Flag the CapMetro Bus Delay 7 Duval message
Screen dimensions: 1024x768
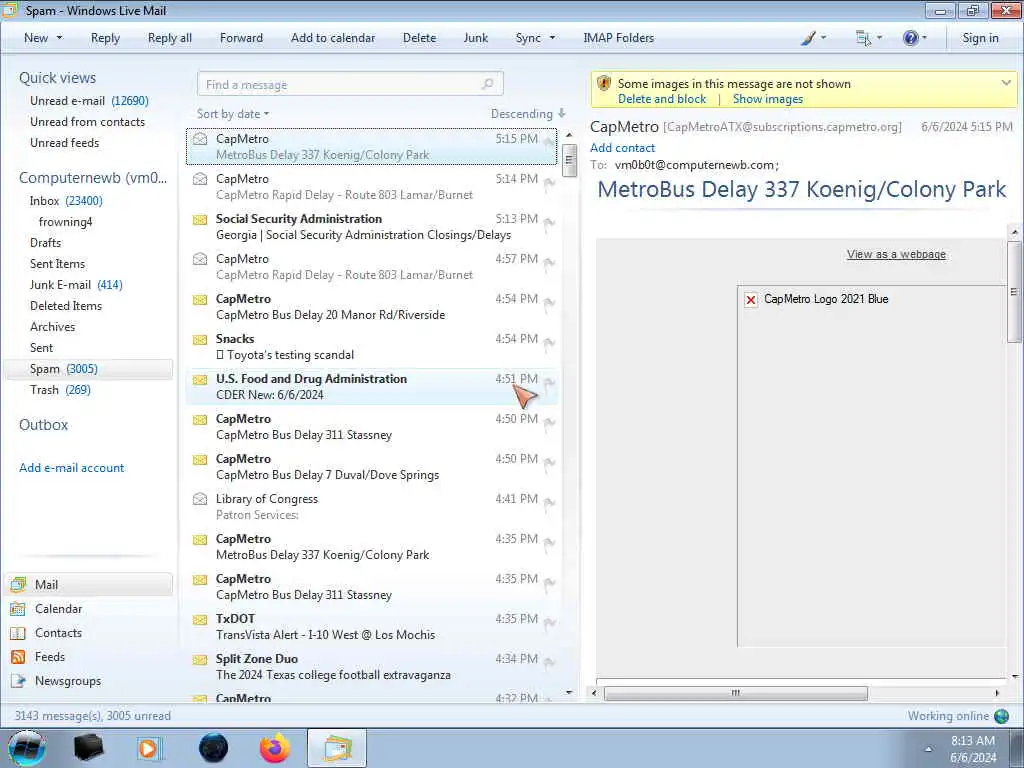pyautogui.click(x=549, y=464)
